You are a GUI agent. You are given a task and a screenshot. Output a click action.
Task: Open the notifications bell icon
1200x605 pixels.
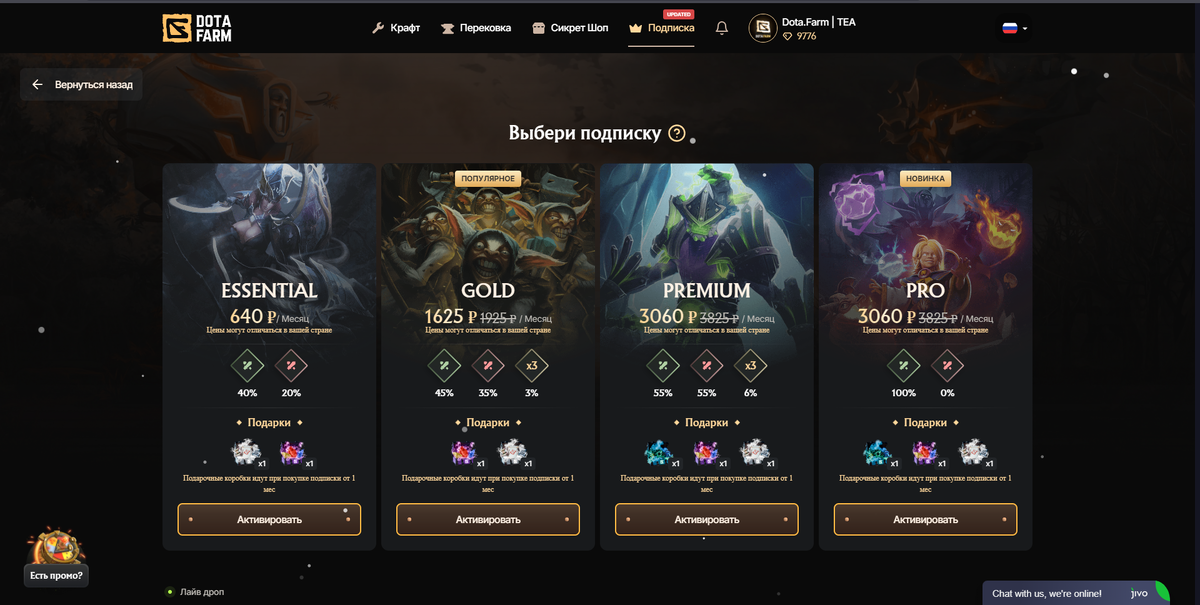click(721, 28)
